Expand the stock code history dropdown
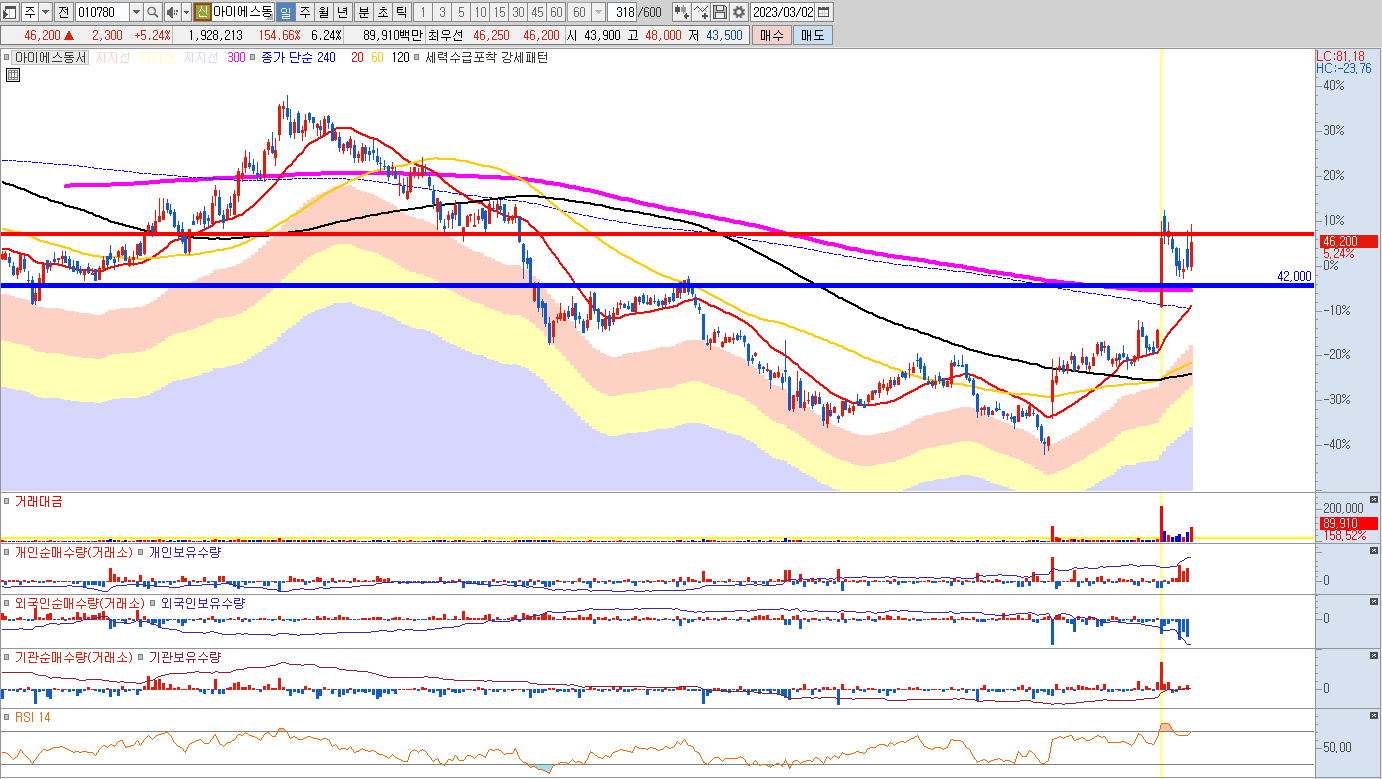Image resolution: width=1382 pixels, height=779 pixels. coord(136,12)
